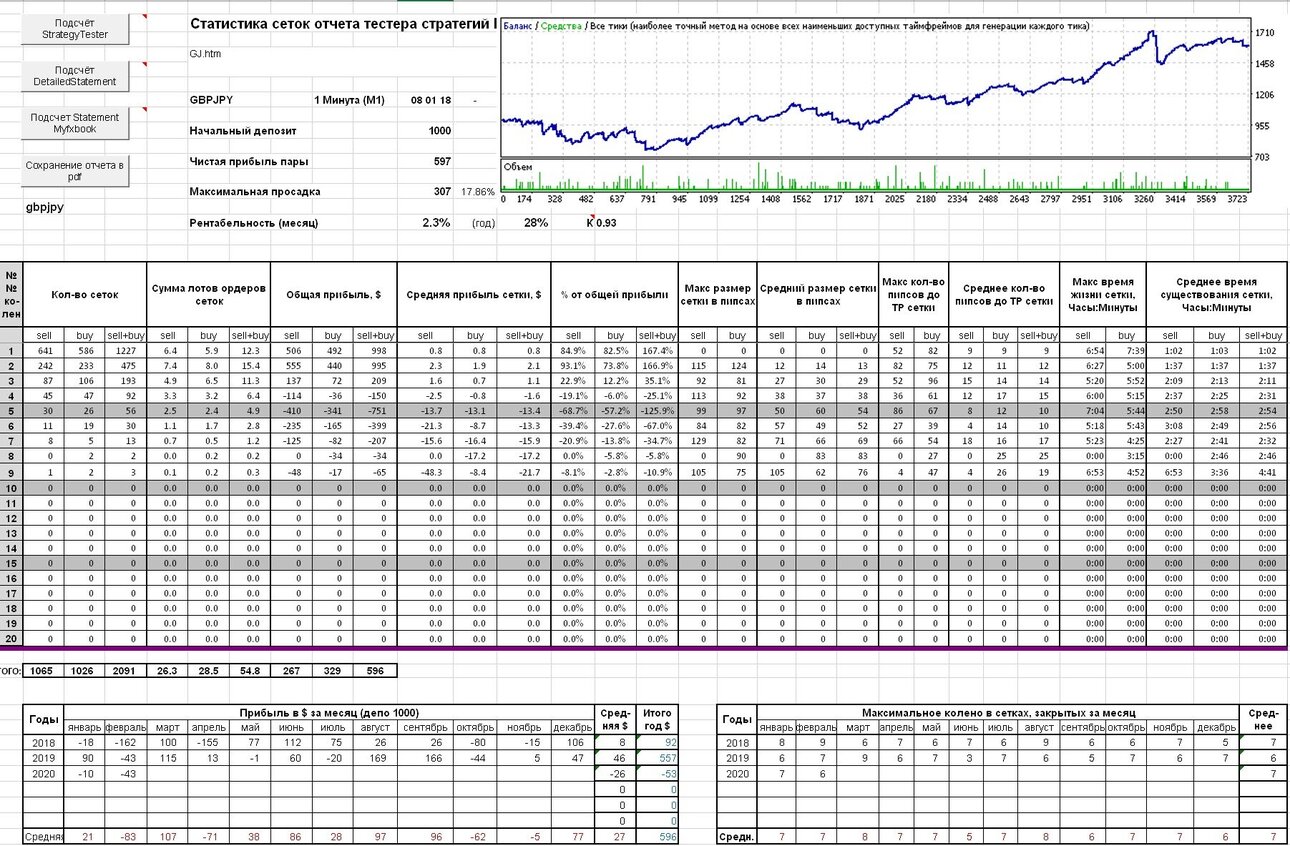Select the totals row value 1065

(44, 670)
